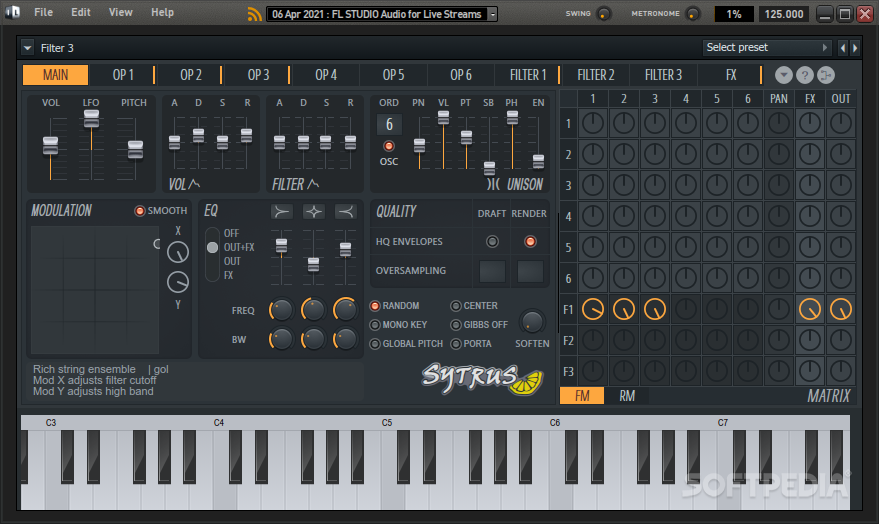Set the EQ routing switch

click(212, 254)
